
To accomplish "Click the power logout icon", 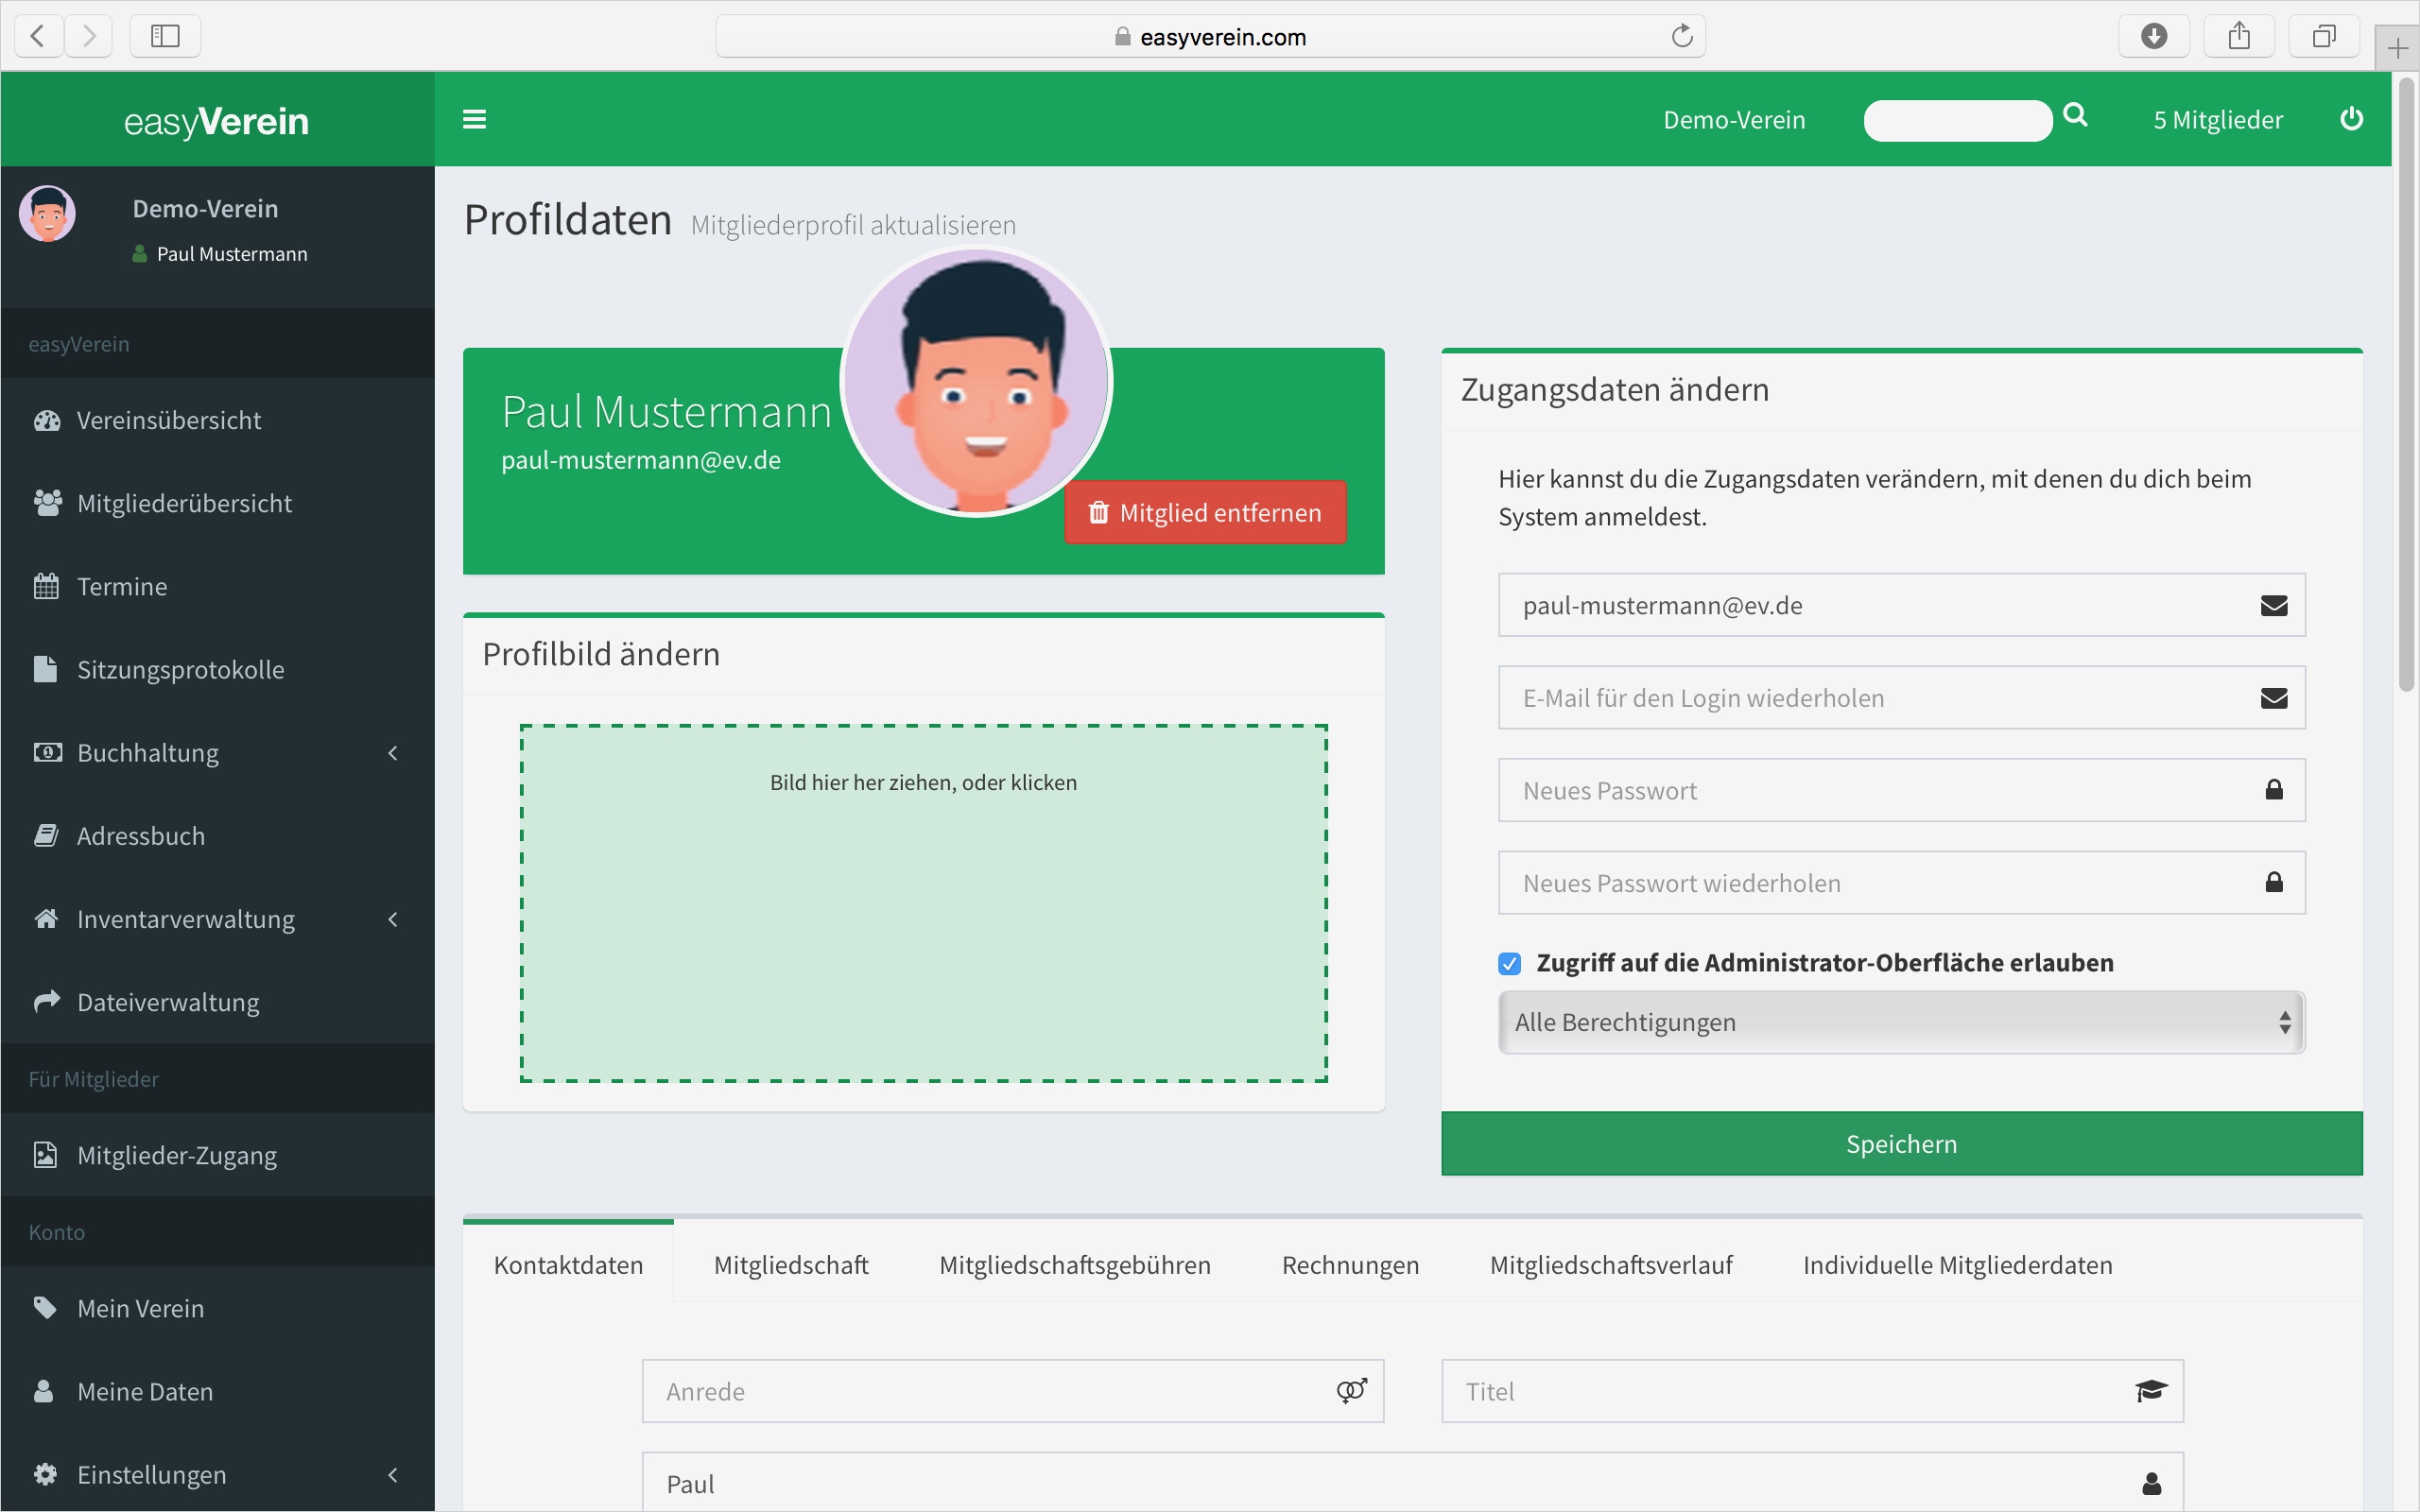I will (2351, 119).
